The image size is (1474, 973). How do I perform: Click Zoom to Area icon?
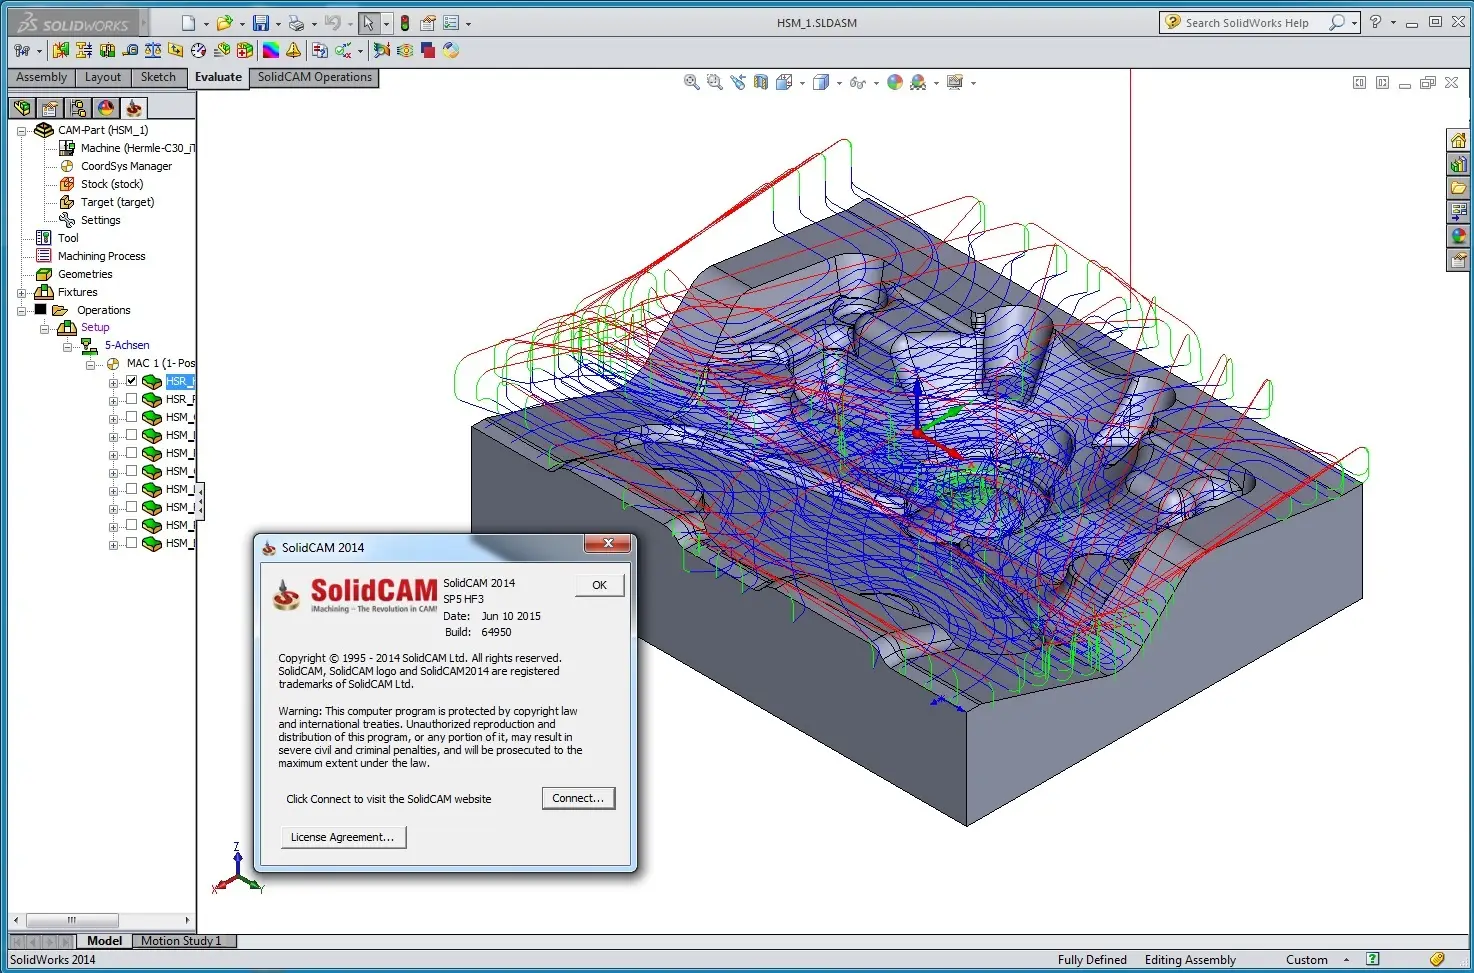click(714, 82)
